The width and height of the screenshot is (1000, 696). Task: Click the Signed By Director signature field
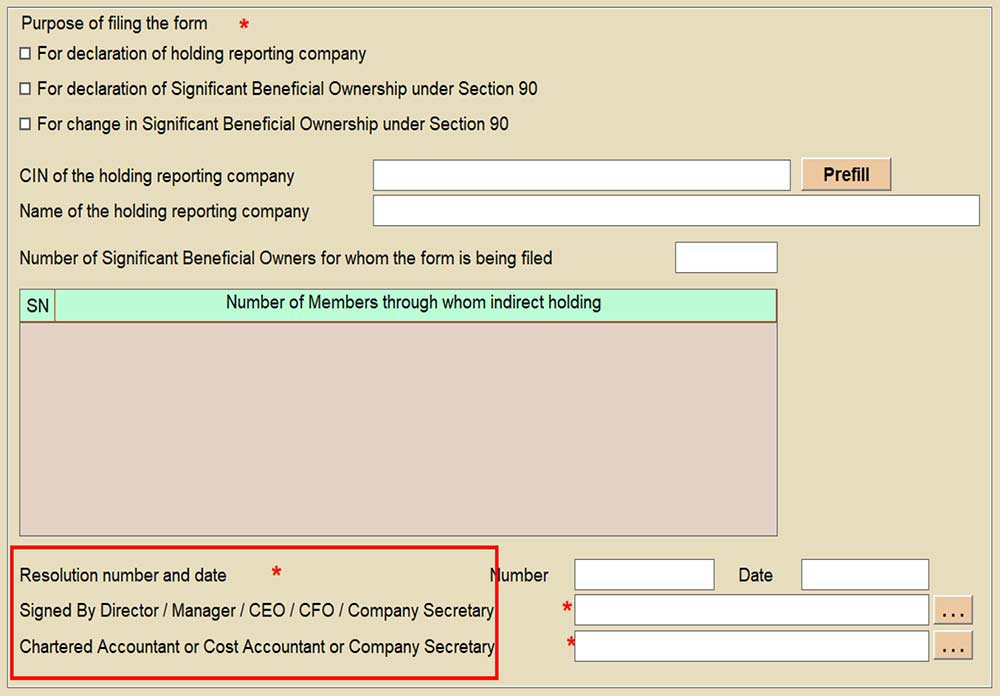(751, 610)
